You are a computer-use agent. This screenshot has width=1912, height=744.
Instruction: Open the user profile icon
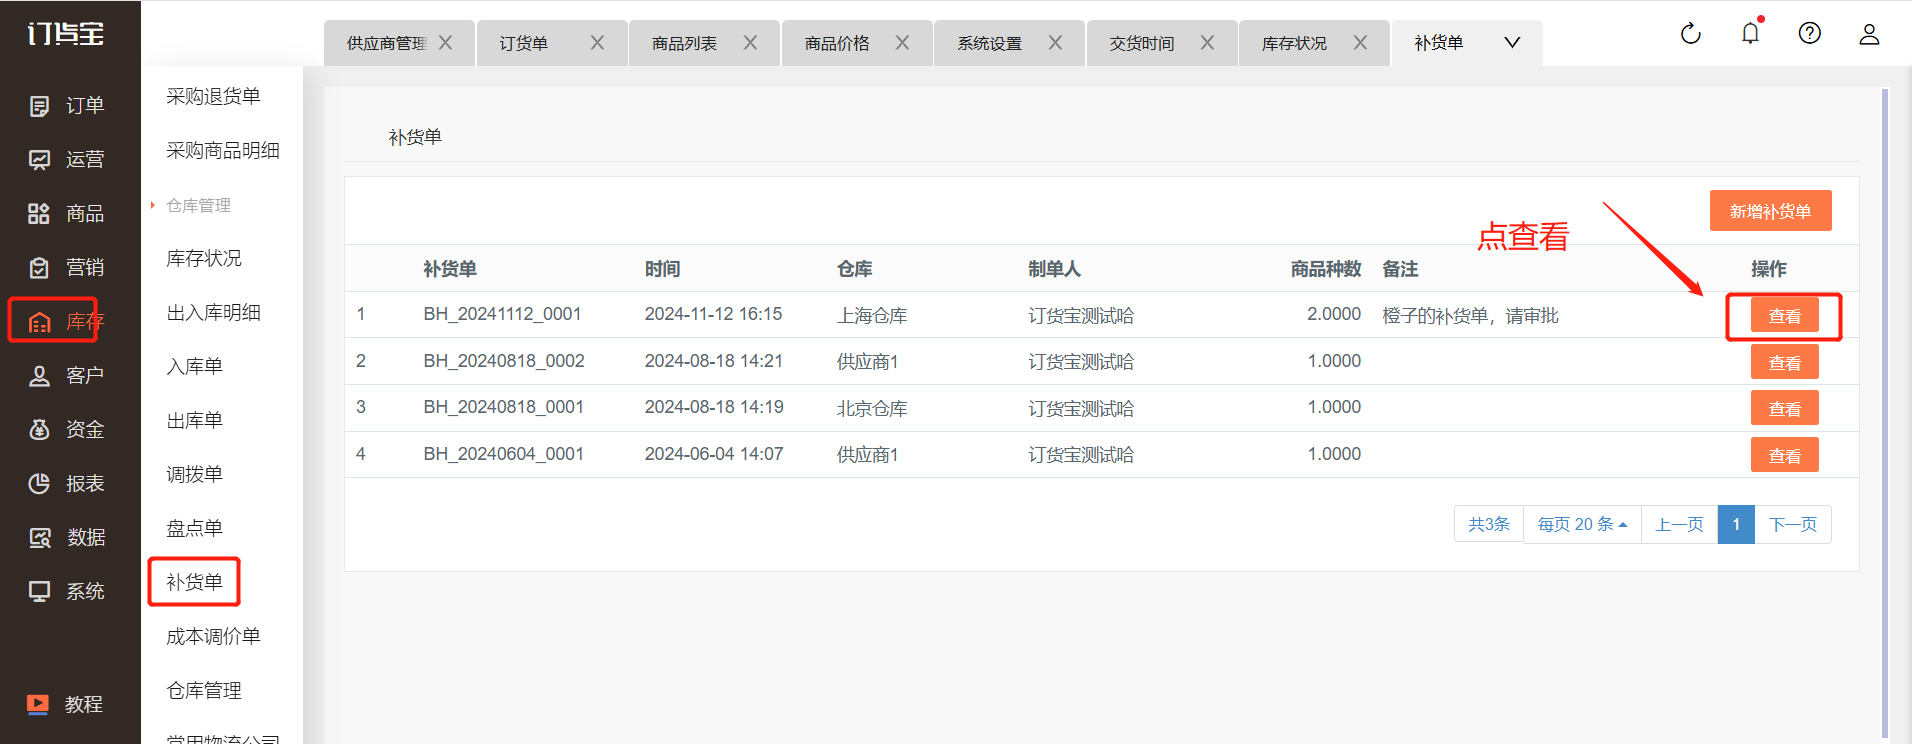[1868, 34]
